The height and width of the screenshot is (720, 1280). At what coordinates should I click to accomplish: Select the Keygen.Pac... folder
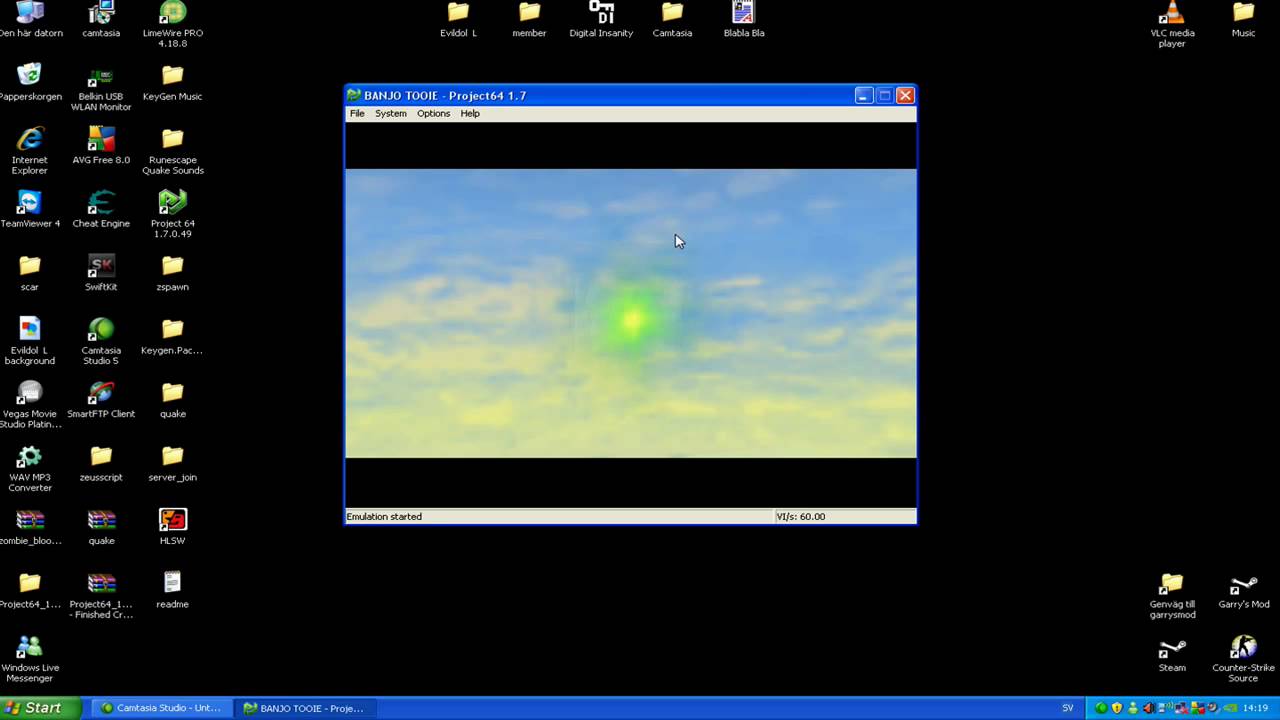pos(173,336)
